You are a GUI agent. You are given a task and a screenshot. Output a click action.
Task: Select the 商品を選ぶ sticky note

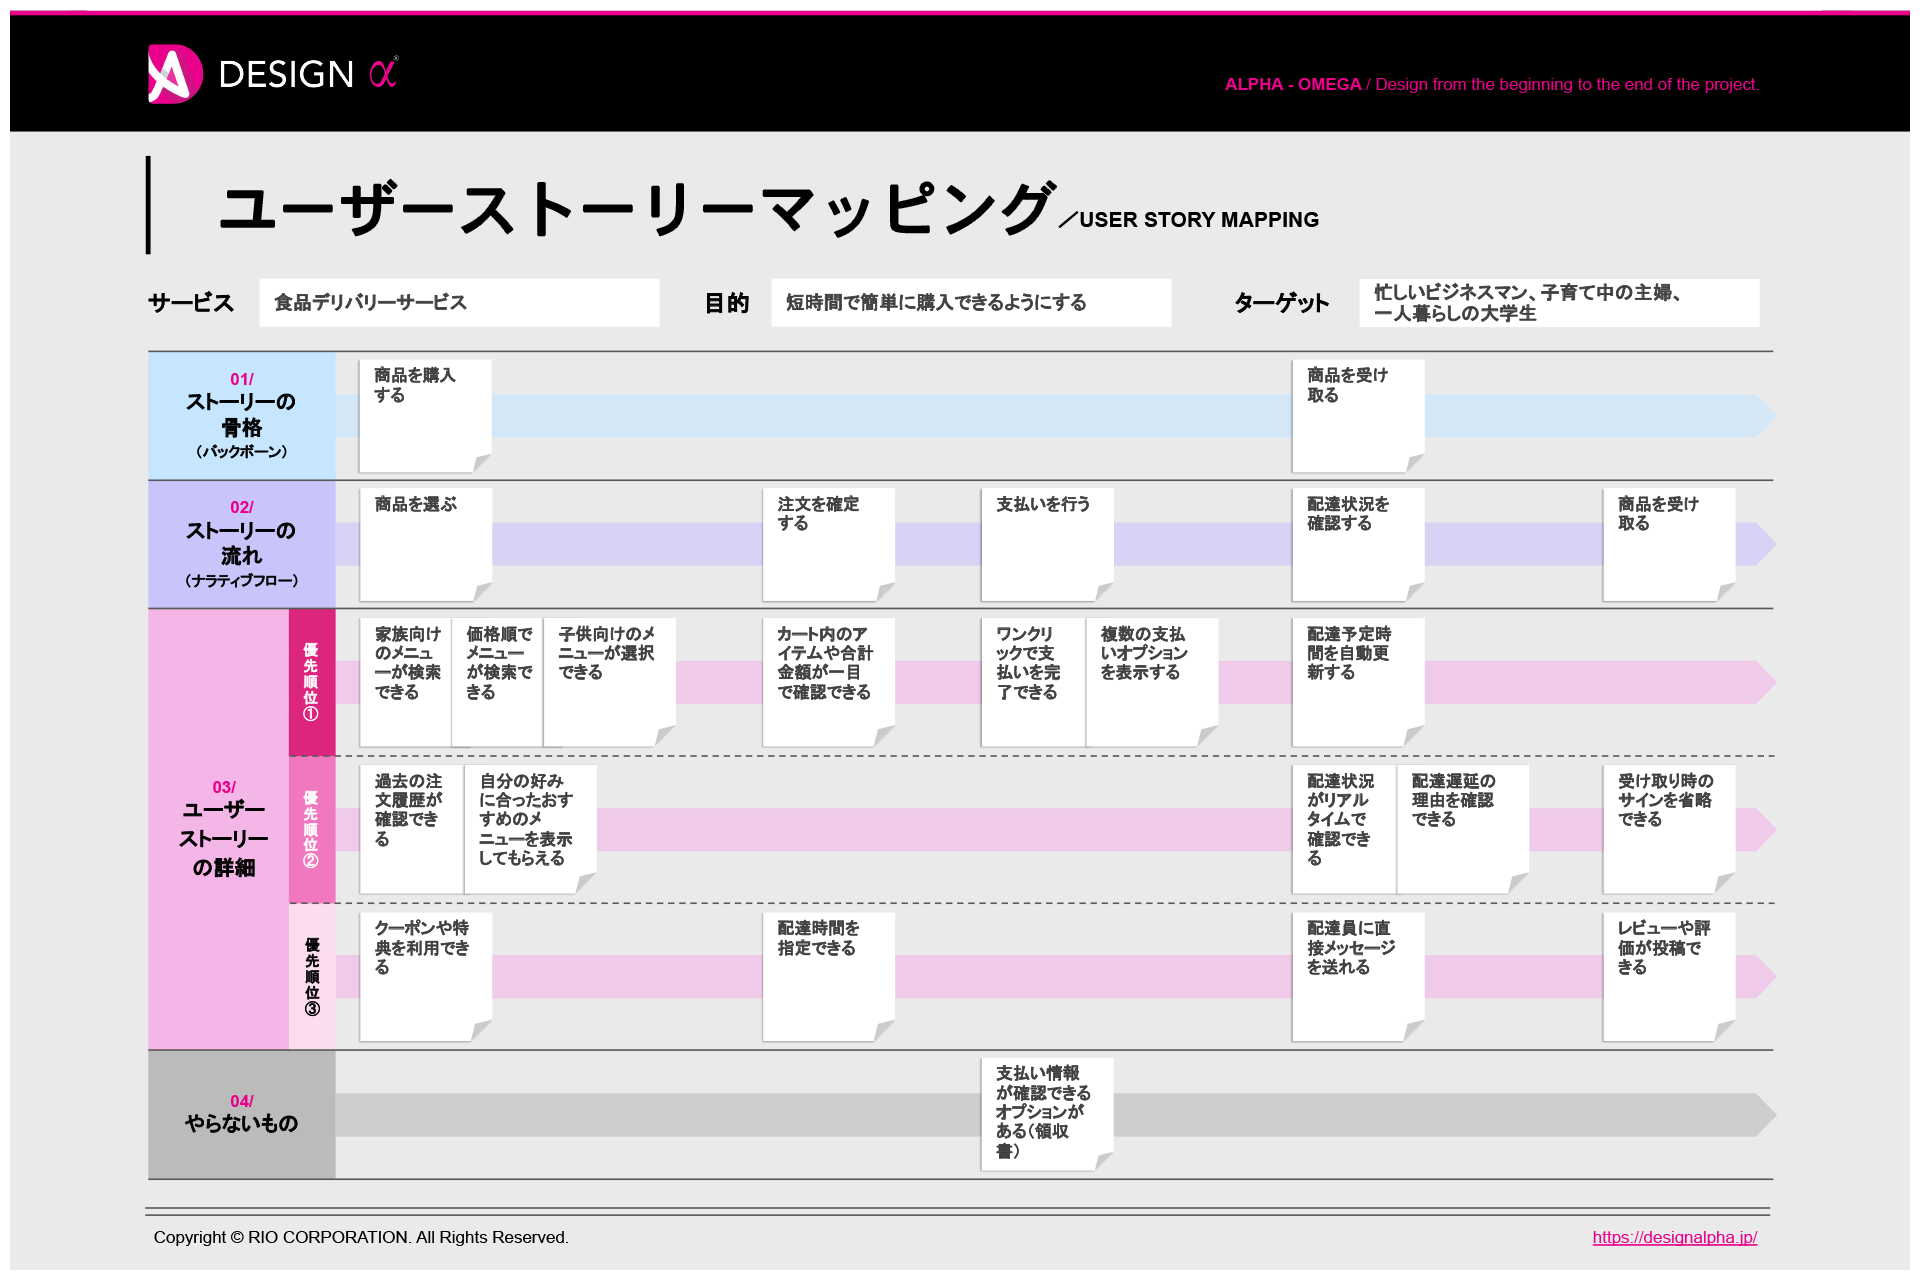[425, 545]
